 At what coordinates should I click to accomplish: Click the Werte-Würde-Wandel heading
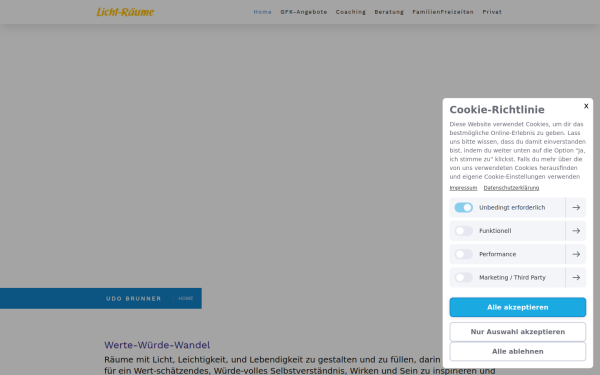coord(157,345)
